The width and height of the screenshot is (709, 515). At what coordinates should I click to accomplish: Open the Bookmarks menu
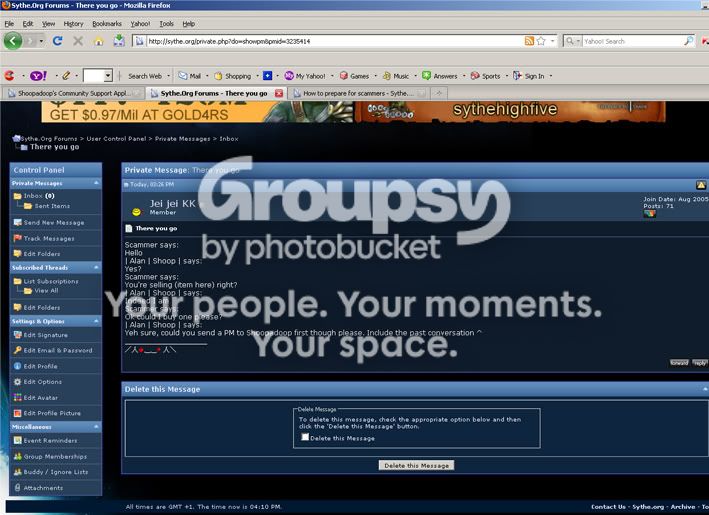[107, 24]
